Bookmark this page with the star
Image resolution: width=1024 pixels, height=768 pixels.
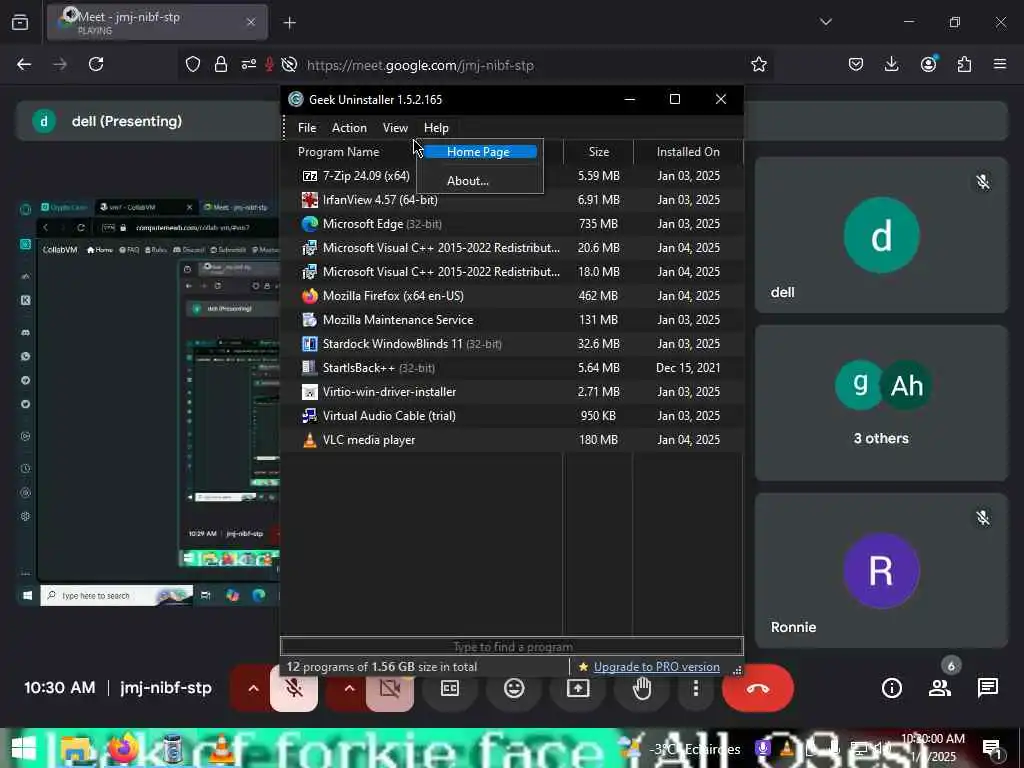click(x=758, y=65)
